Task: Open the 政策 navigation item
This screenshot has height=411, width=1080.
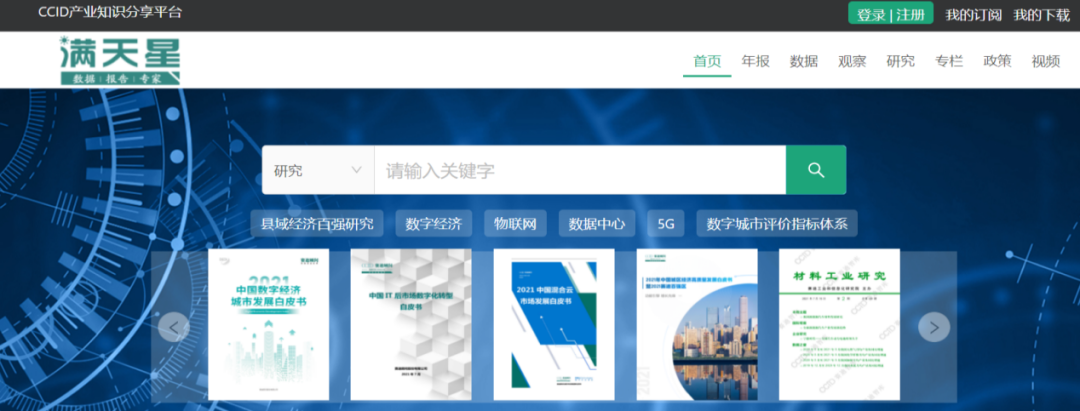Action: point(997,61)
